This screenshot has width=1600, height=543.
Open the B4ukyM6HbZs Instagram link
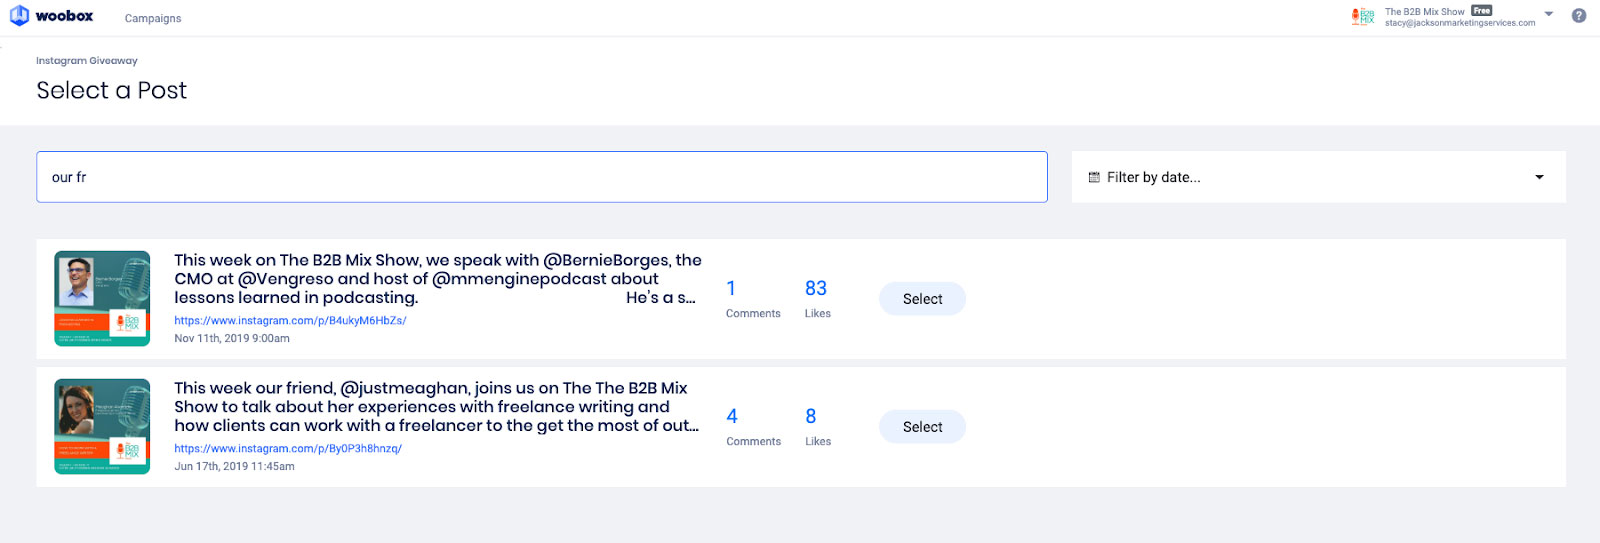(290, 321)
